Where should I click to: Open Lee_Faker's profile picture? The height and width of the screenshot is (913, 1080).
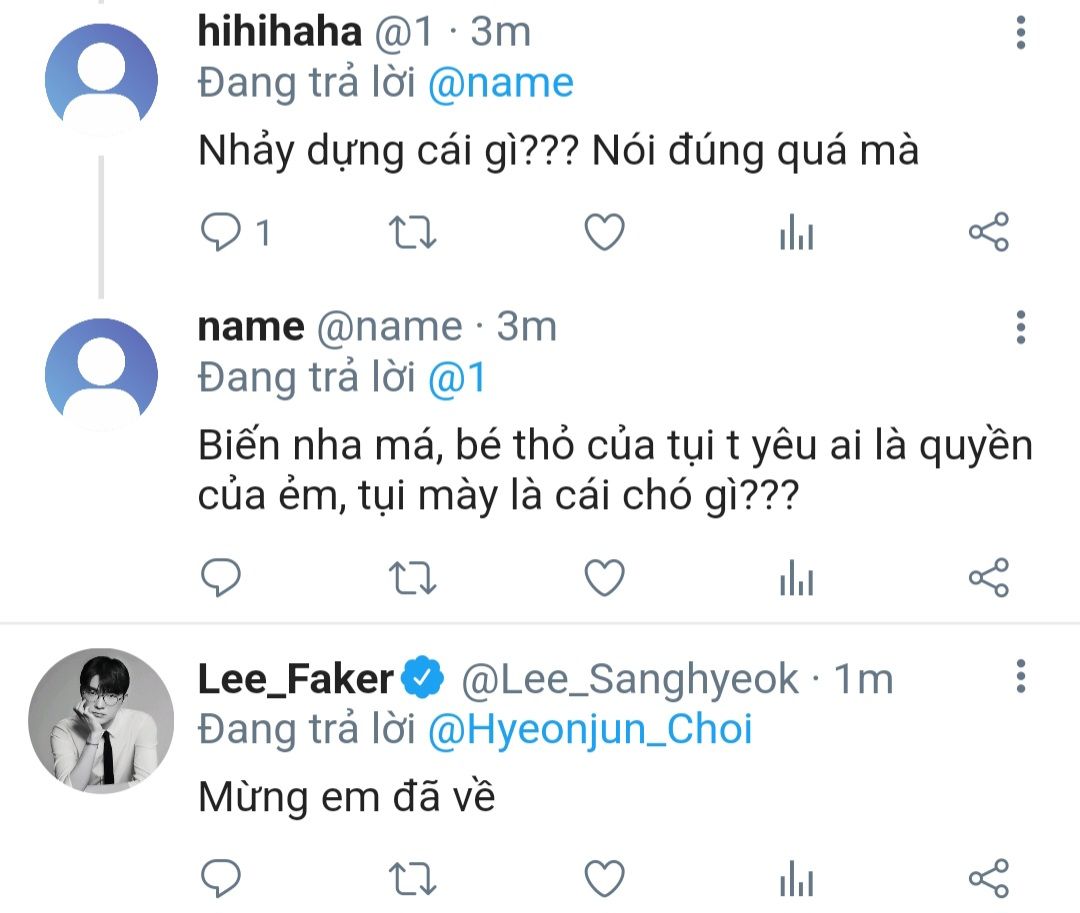pos(101,720)
